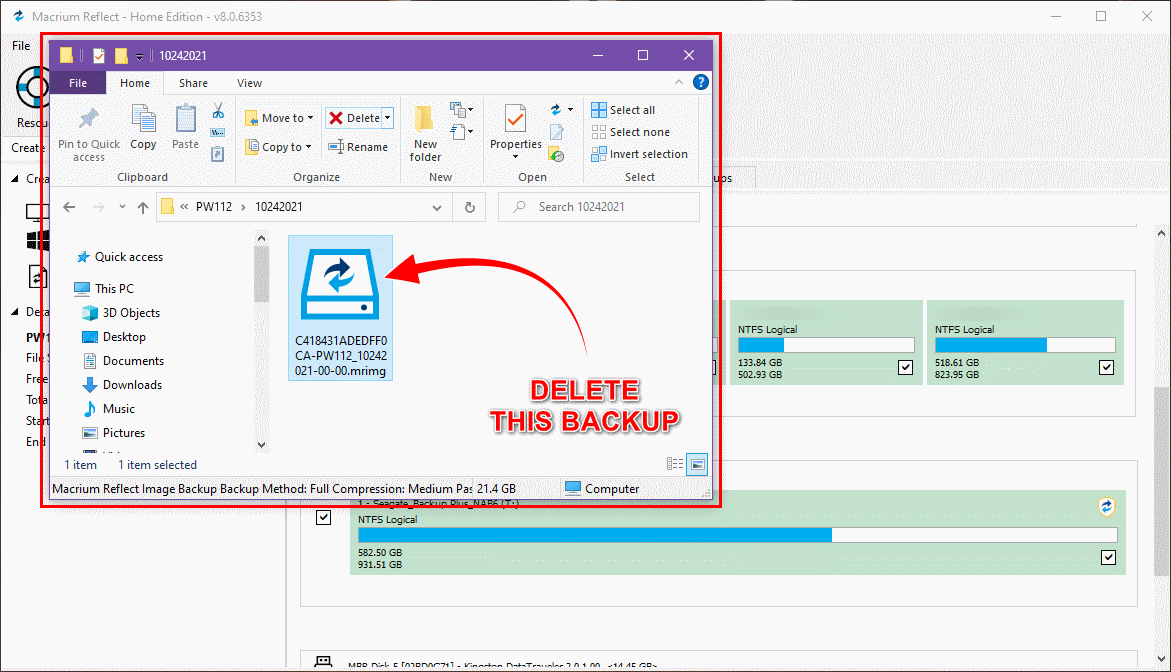This screenshot has height=672, width=1171.
Task: Open the 3D Objects folder
Action: (x=121, y=313)
